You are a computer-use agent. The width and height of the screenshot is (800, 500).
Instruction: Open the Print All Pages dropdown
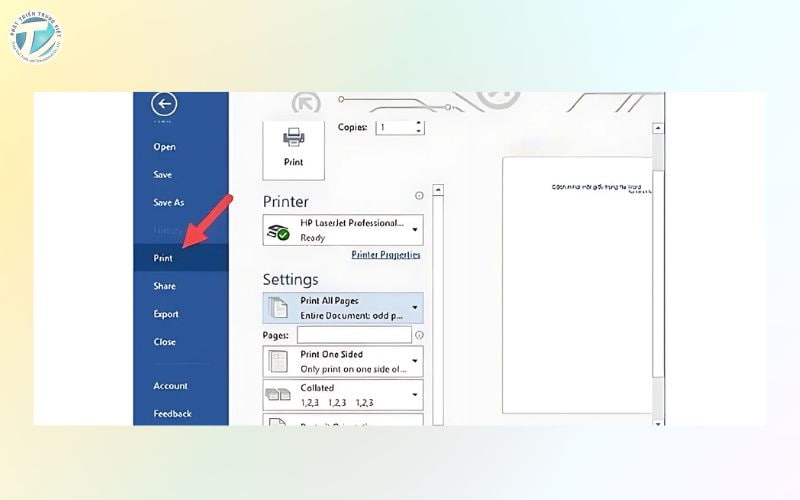tap(415, 308)
